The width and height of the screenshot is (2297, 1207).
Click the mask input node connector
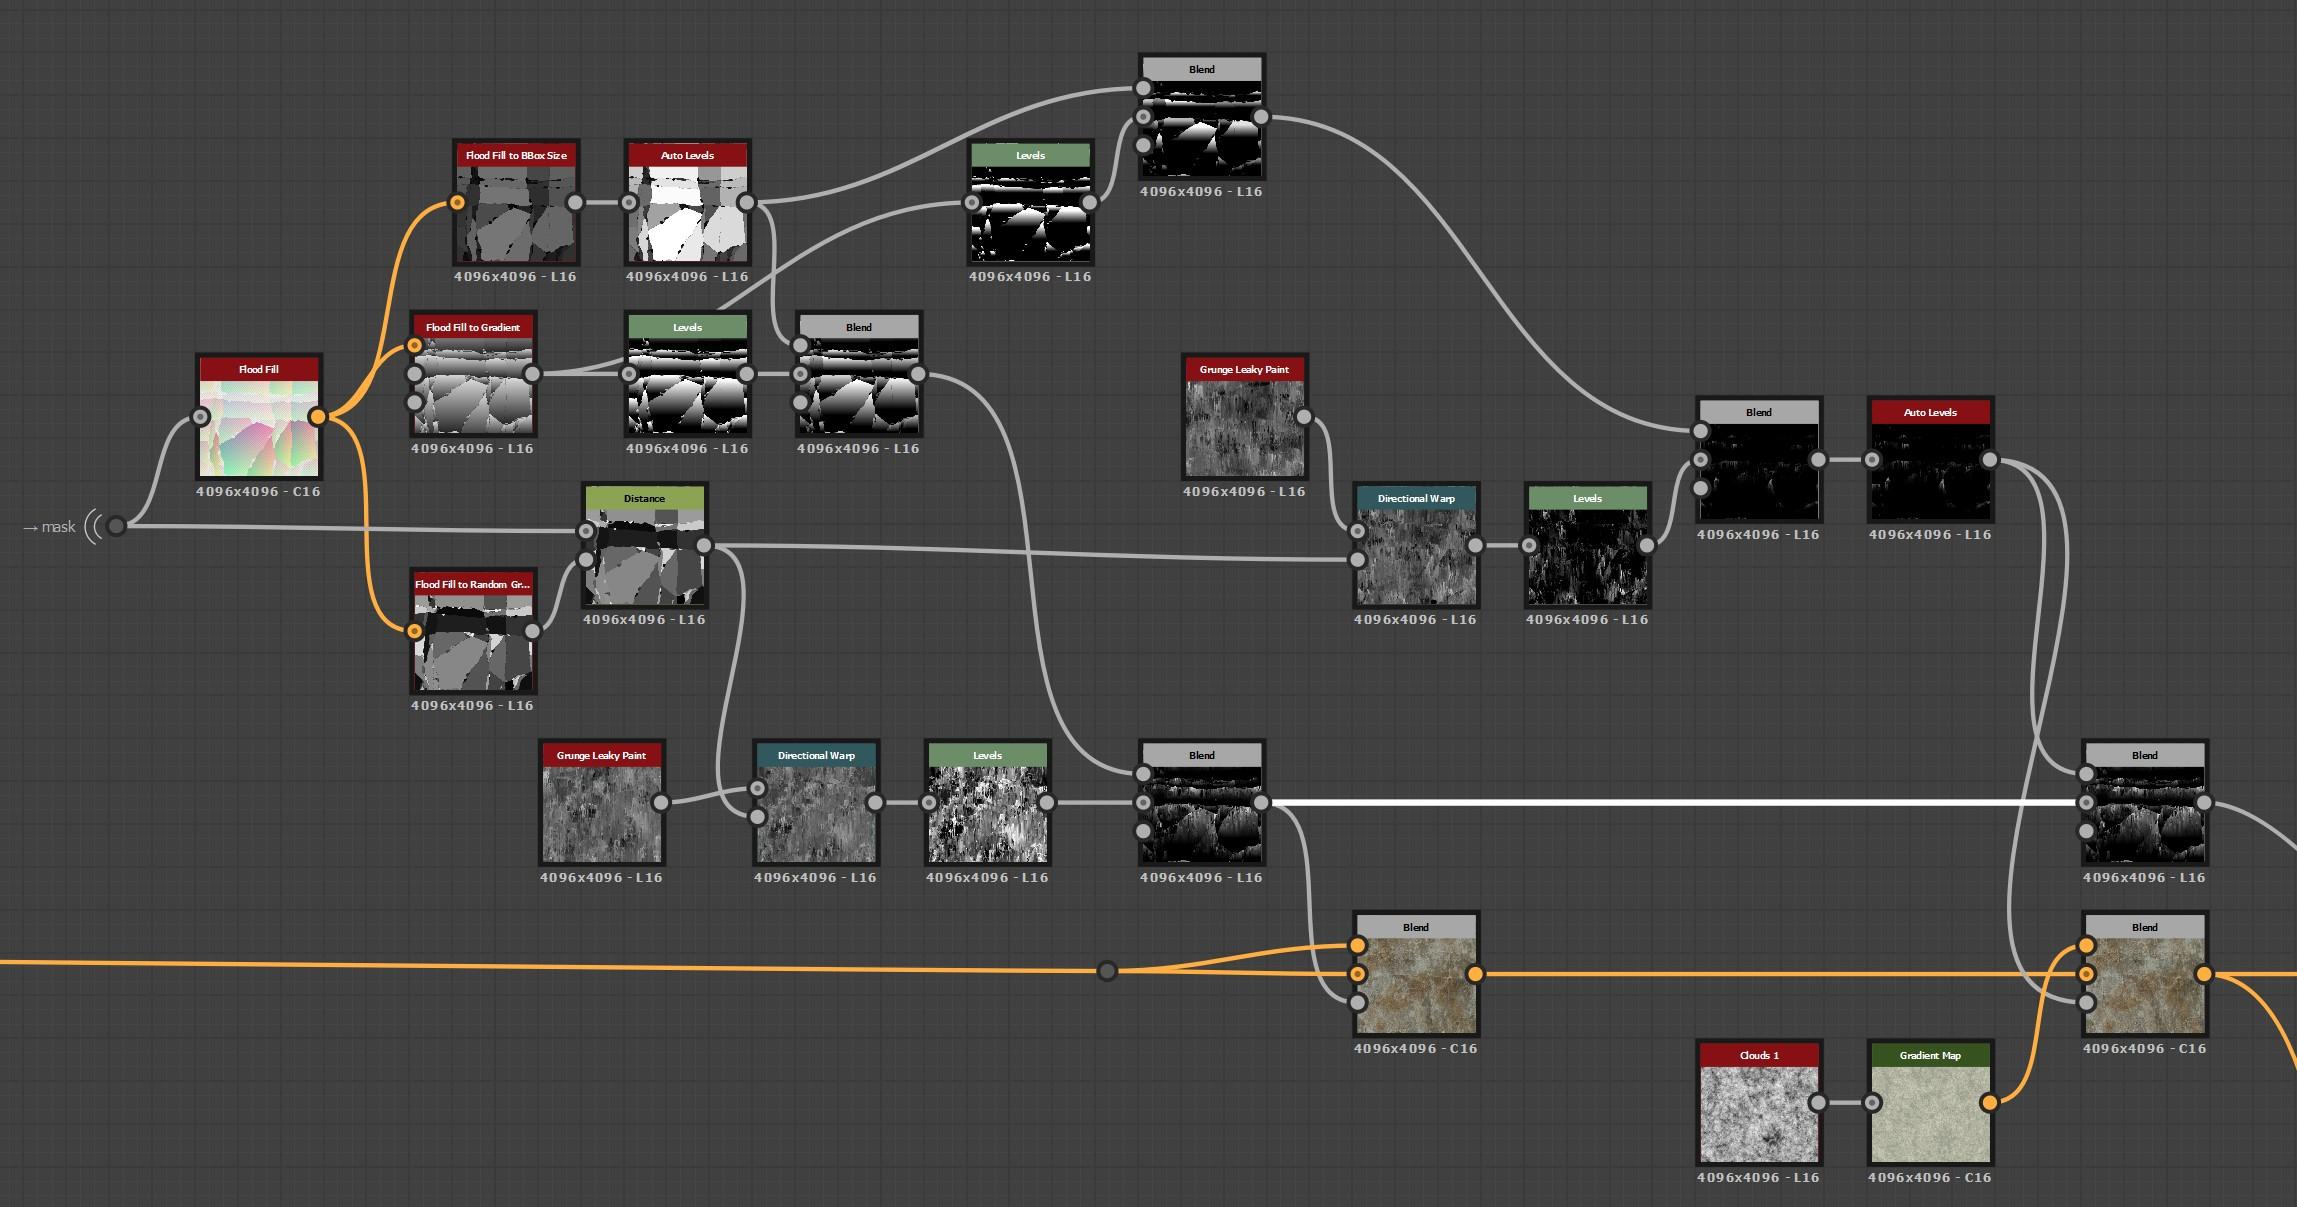pyautogui.click(x=116, y=526)
